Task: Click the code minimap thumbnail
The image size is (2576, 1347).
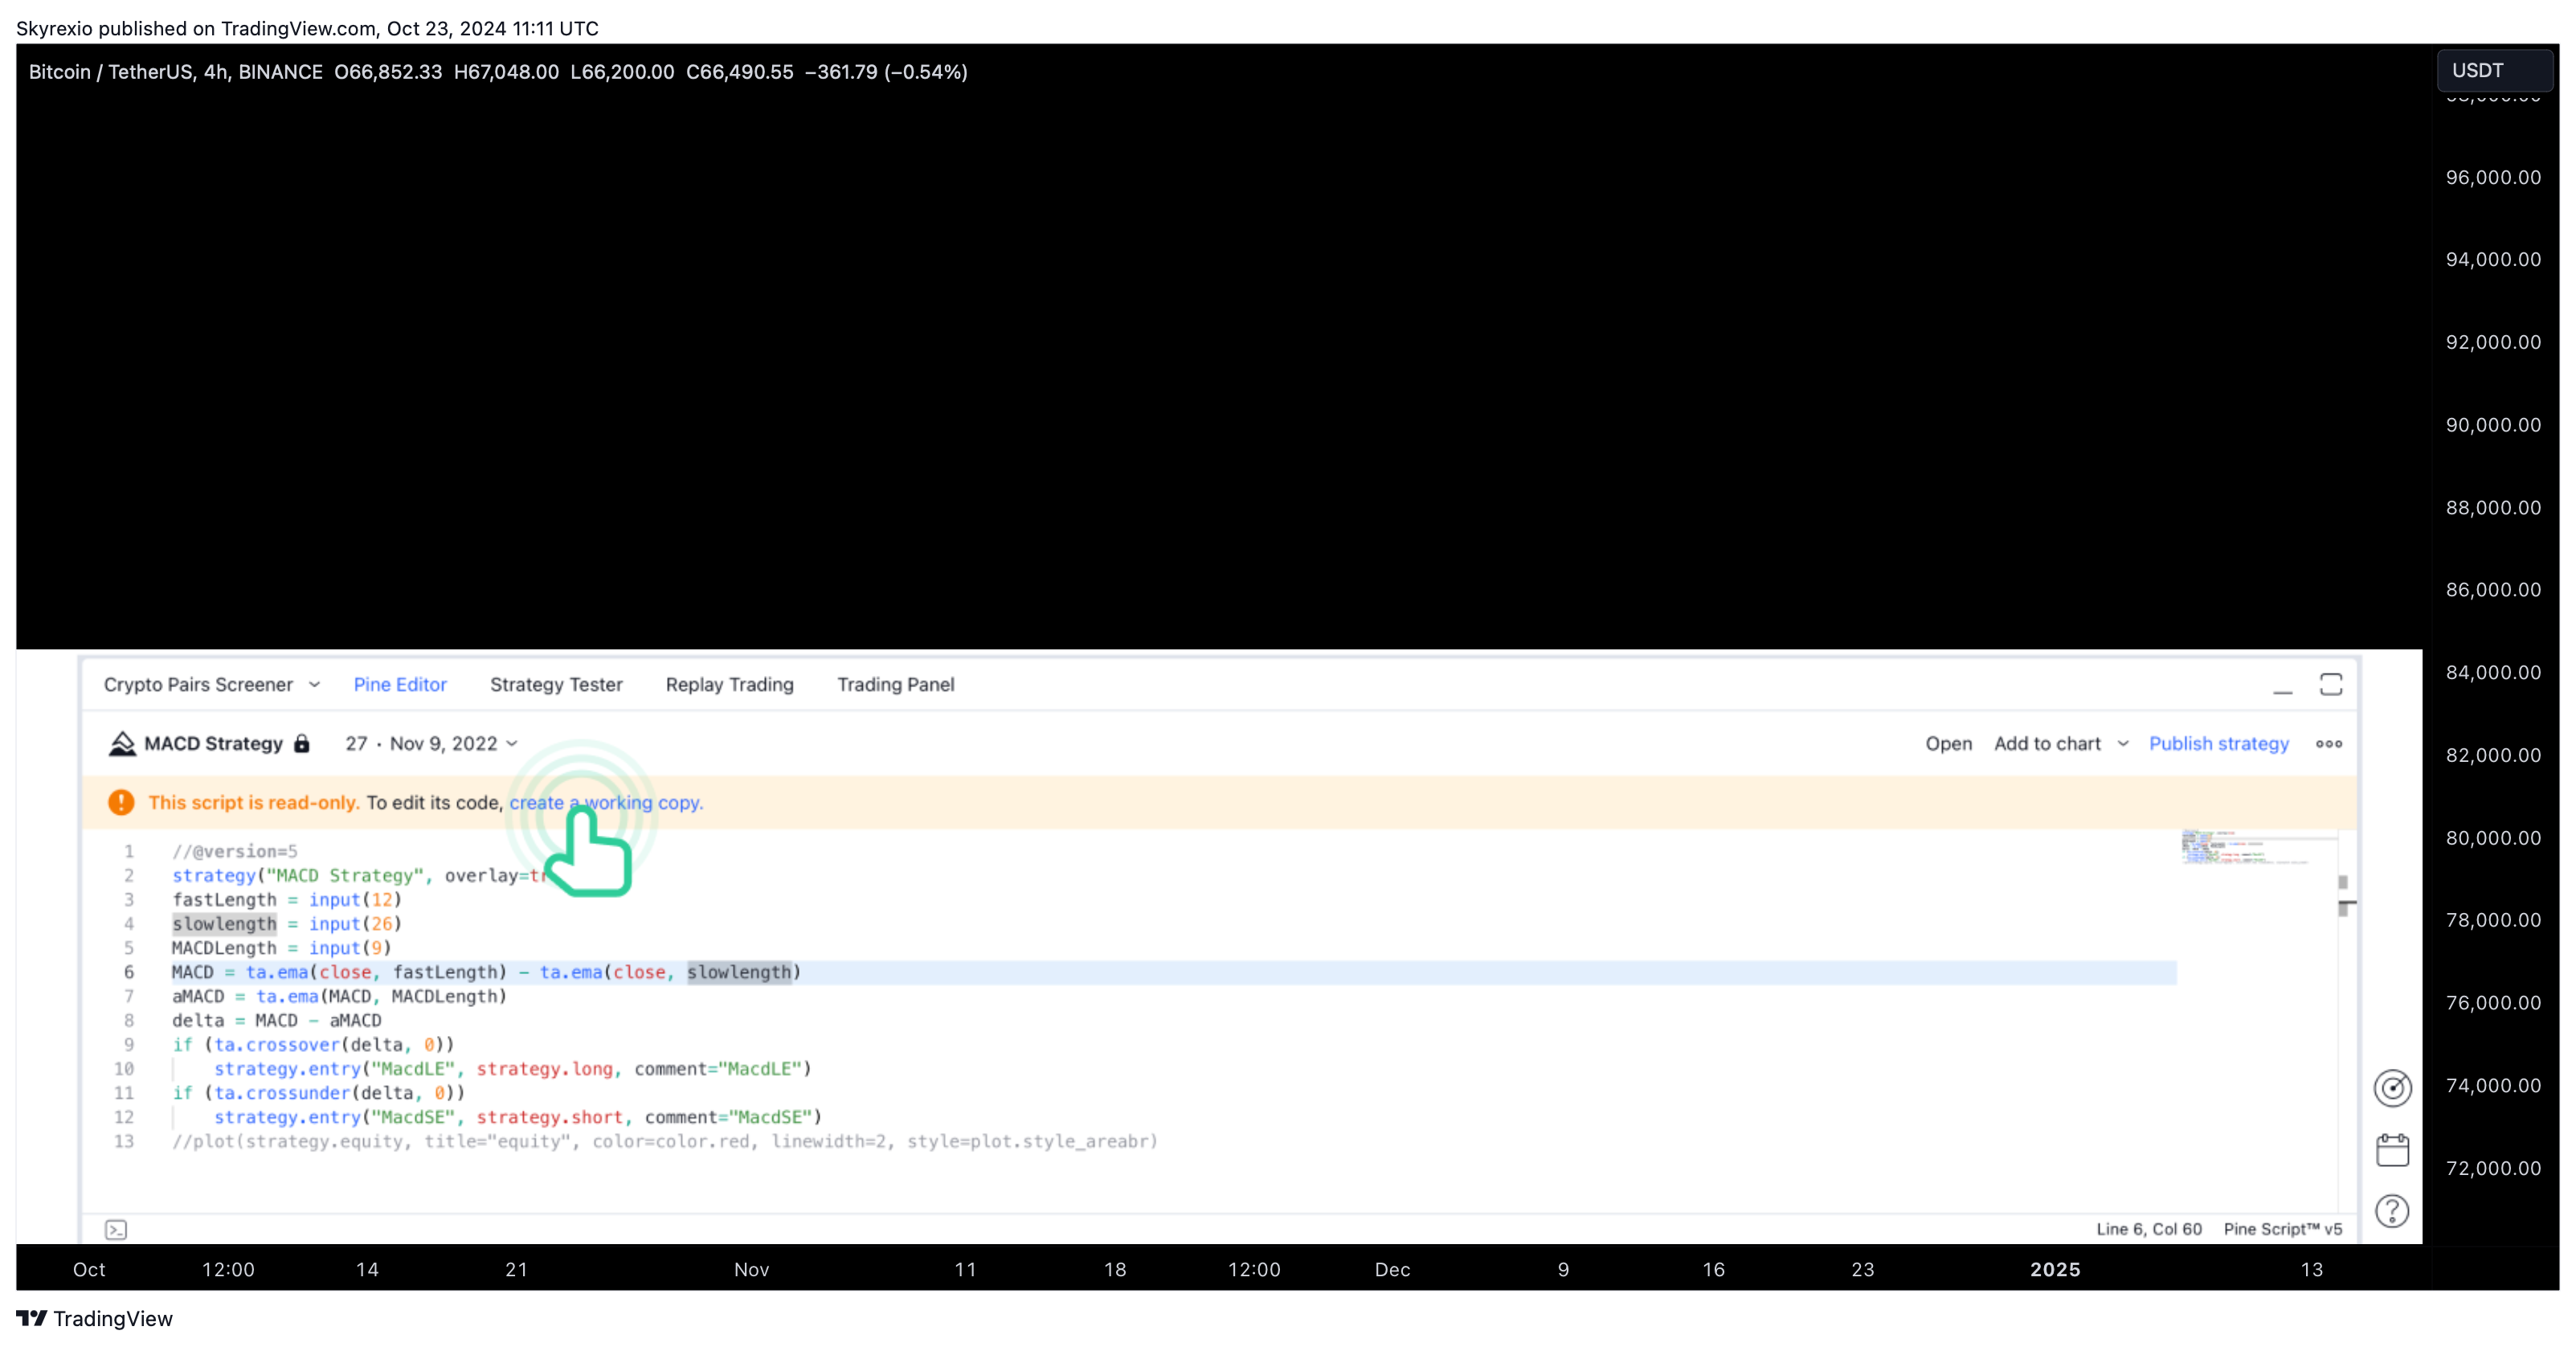Action: coord(2243,847)
